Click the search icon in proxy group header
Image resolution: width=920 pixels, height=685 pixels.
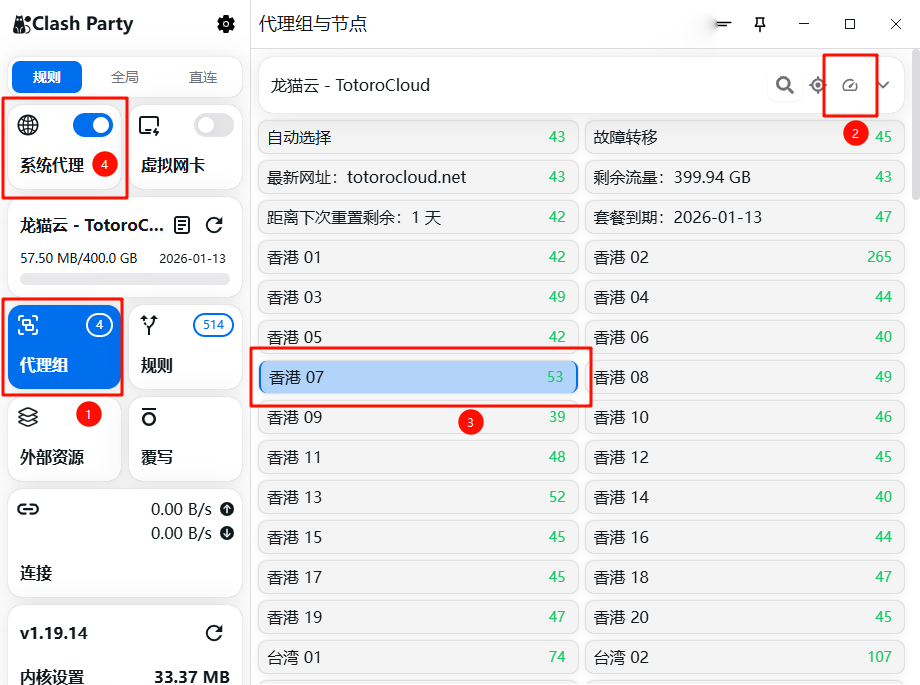tap(785, 85)
